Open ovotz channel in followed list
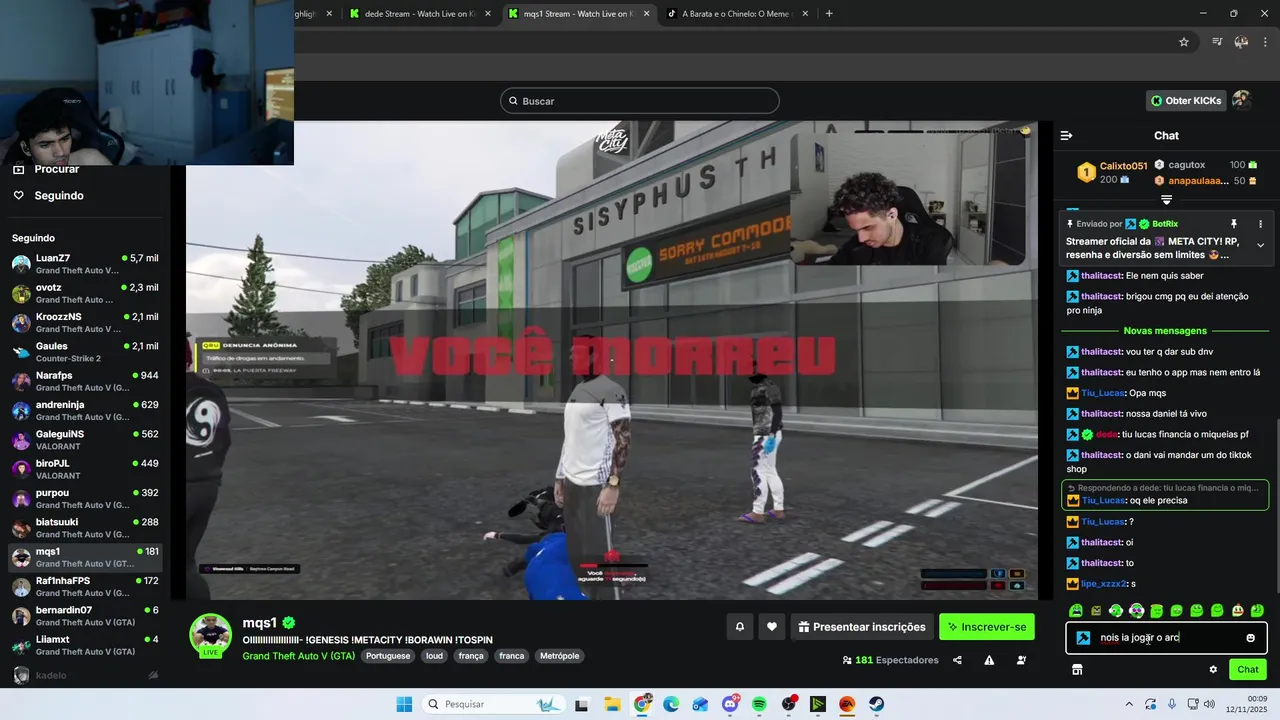Screen dimensions: 1280x720 85,293
